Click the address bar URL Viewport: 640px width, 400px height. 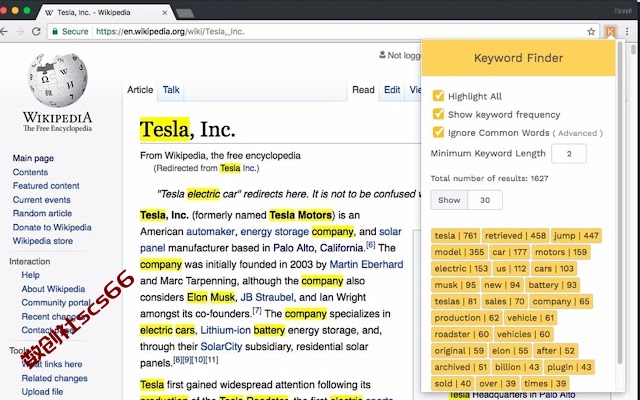170,31
